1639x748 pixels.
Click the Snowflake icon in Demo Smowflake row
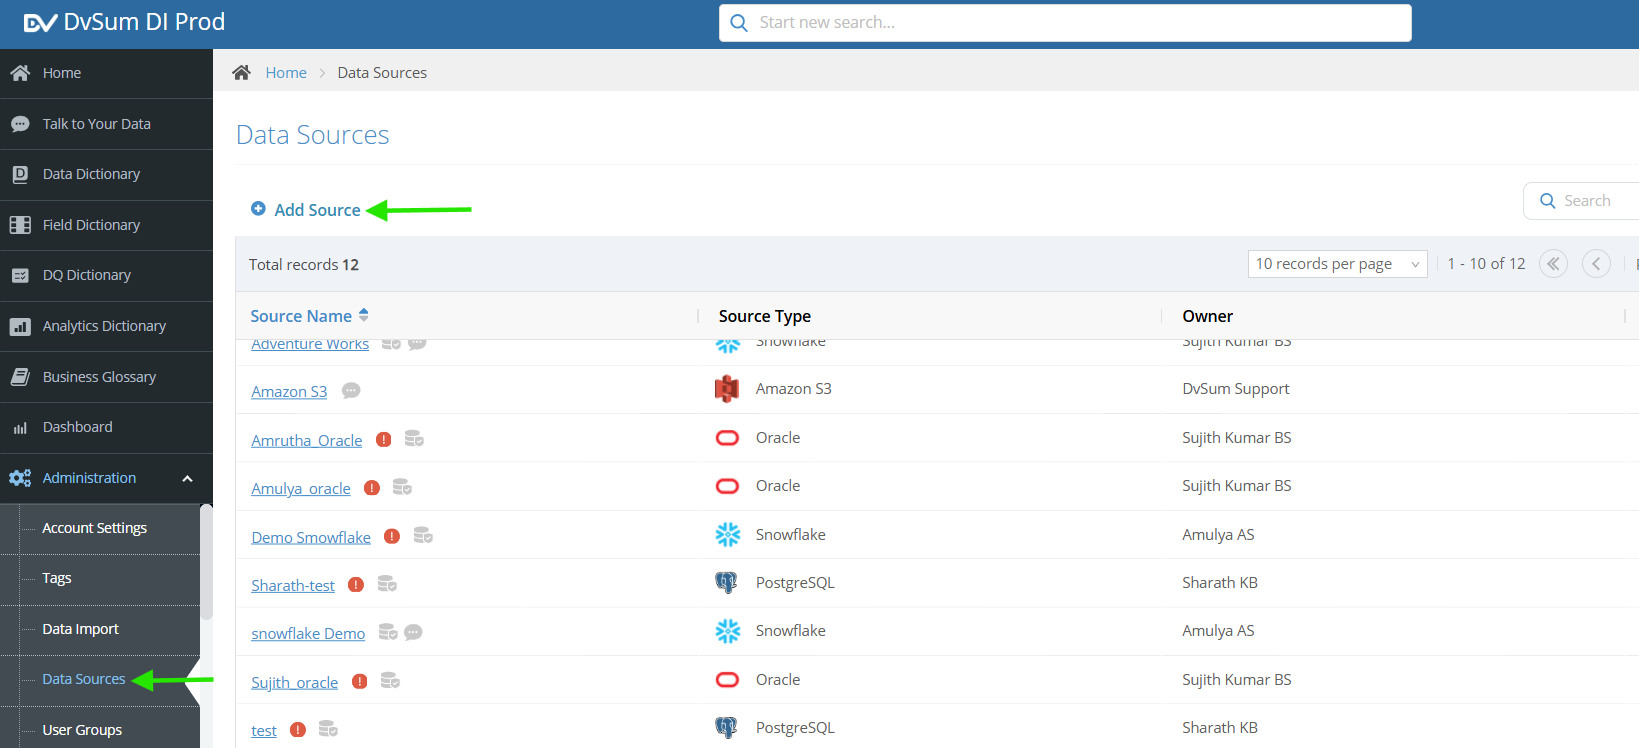[x=728, y=535]
